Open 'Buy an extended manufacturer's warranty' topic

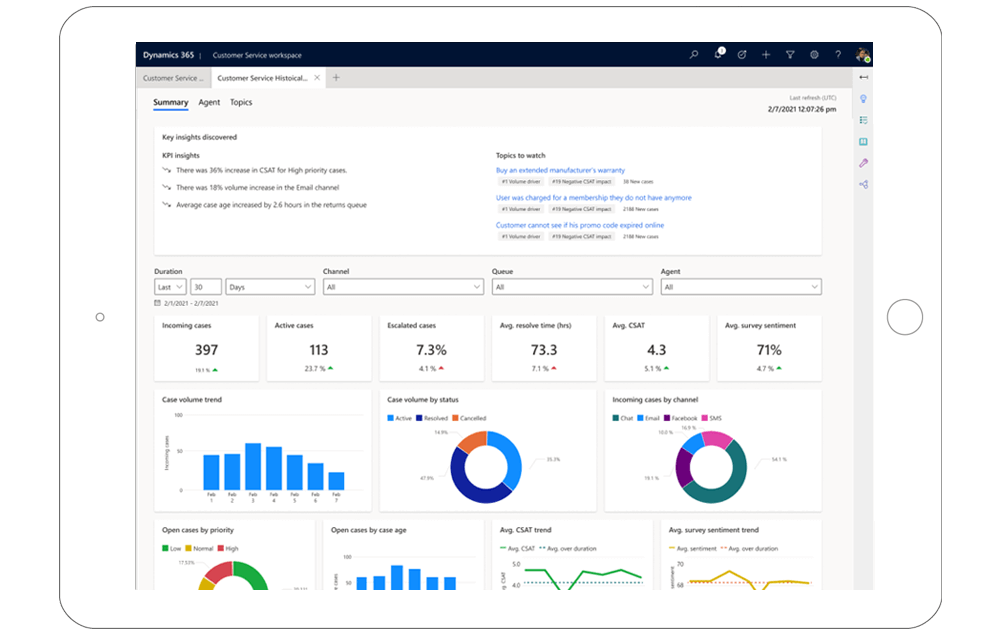point(561,170)
